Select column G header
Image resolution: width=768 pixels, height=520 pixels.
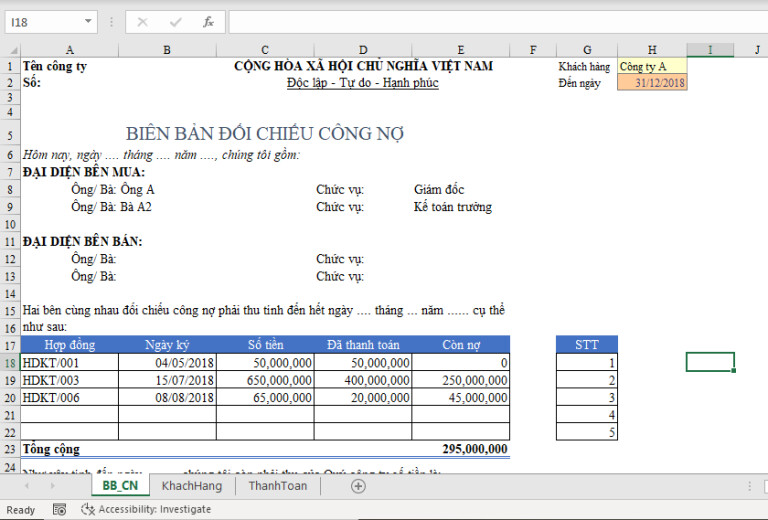pyautogui.click(x=587, y=50)
